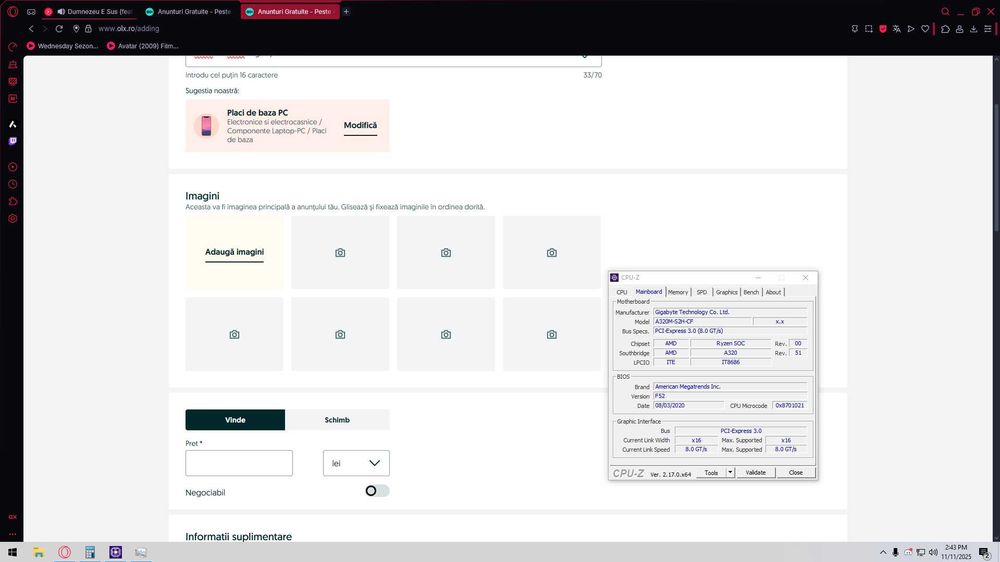1000x562 pixels.
Task: Open the Graphics tab in CPU-Z
Action: pyautogui.click(x=726, y=292)
